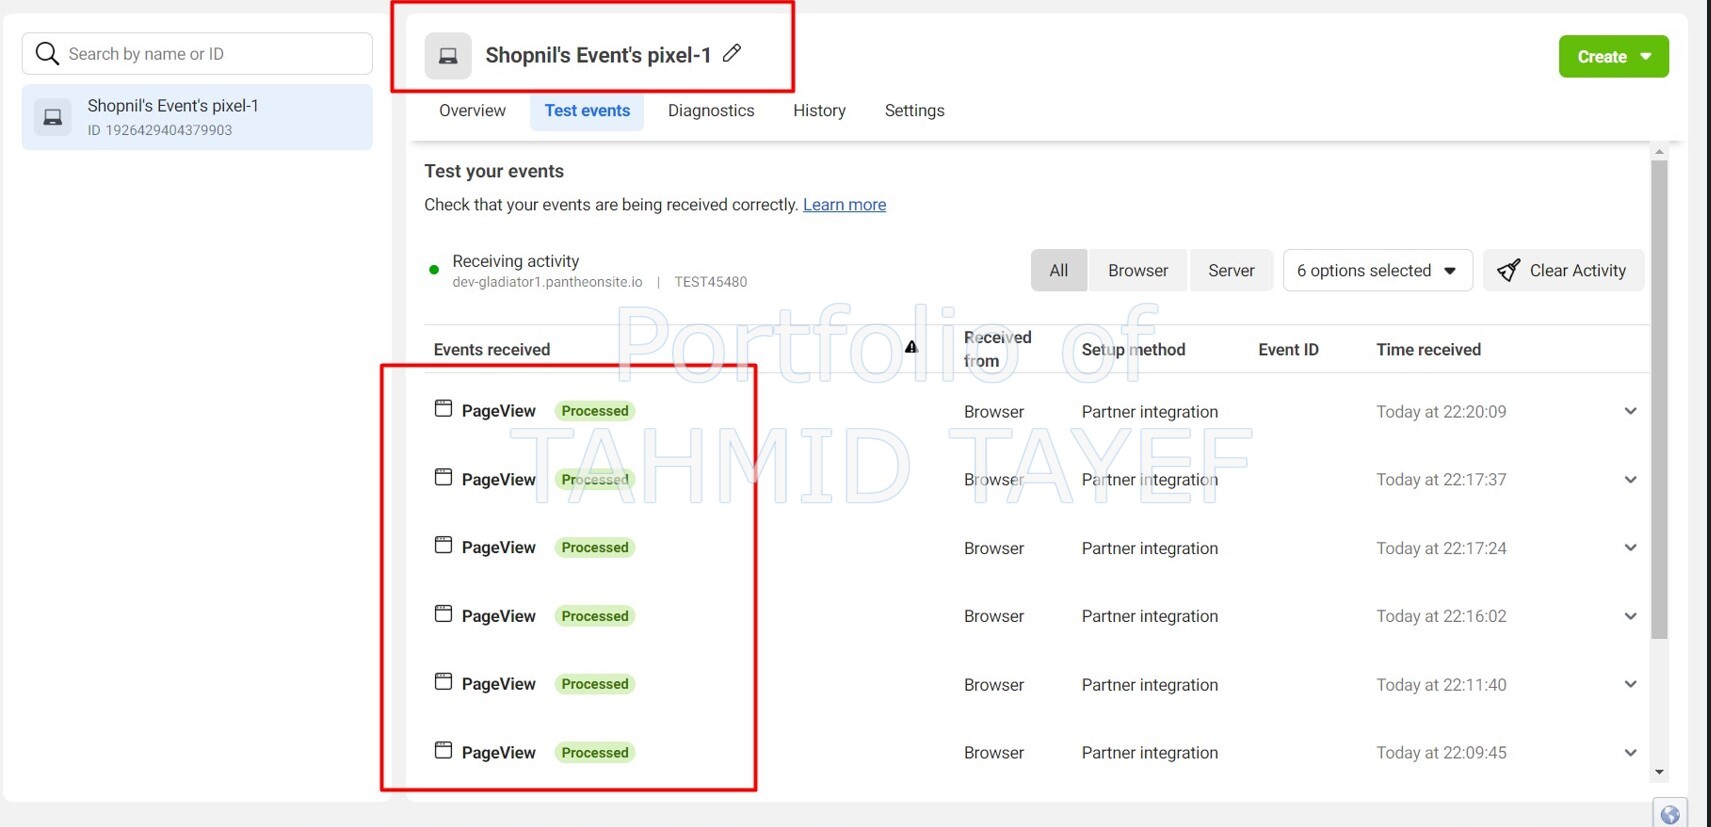
Task: Click the pixel device icon in the header
Action: [x=448, y=56]
